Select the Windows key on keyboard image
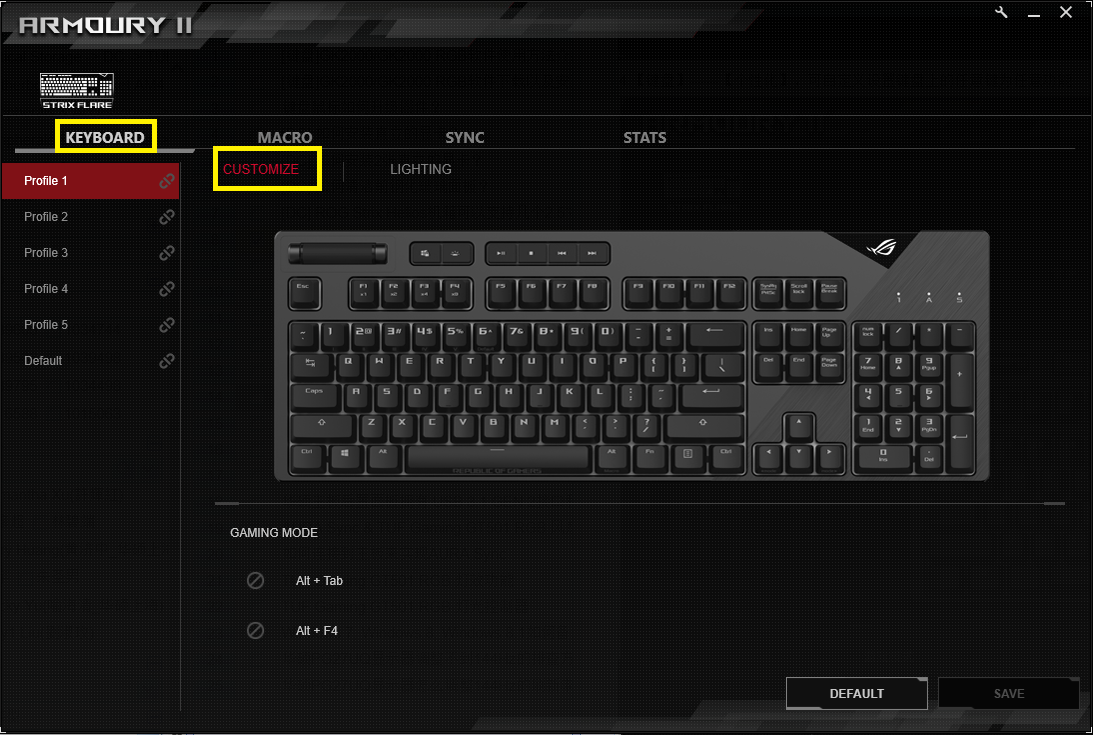This screenshot has width=1093, height=735. coord(344,459)
